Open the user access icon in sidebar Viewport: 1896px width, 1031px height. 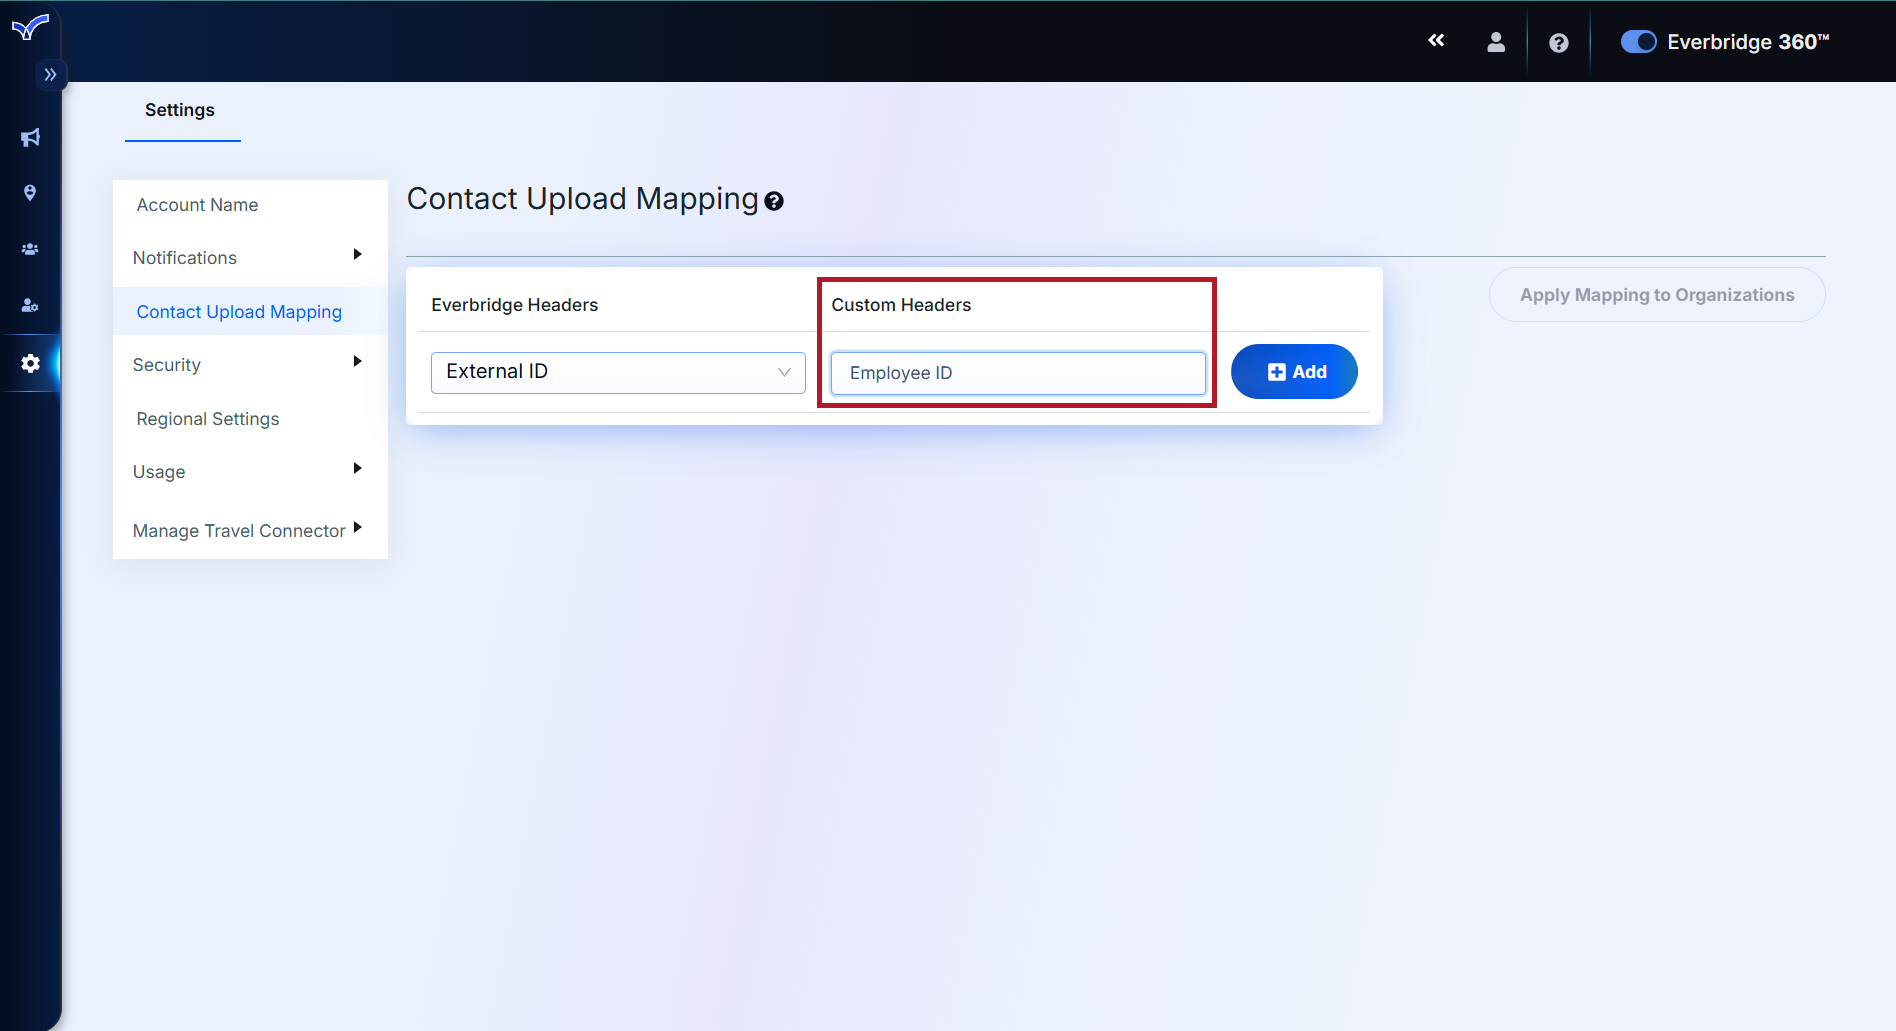[30, 305]
